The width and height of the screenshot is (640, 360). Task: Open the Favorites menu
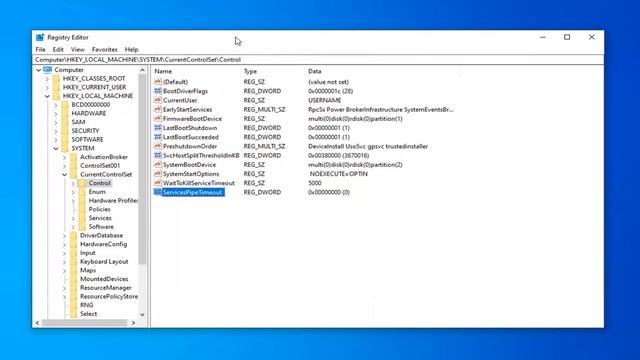coord(104,49)
